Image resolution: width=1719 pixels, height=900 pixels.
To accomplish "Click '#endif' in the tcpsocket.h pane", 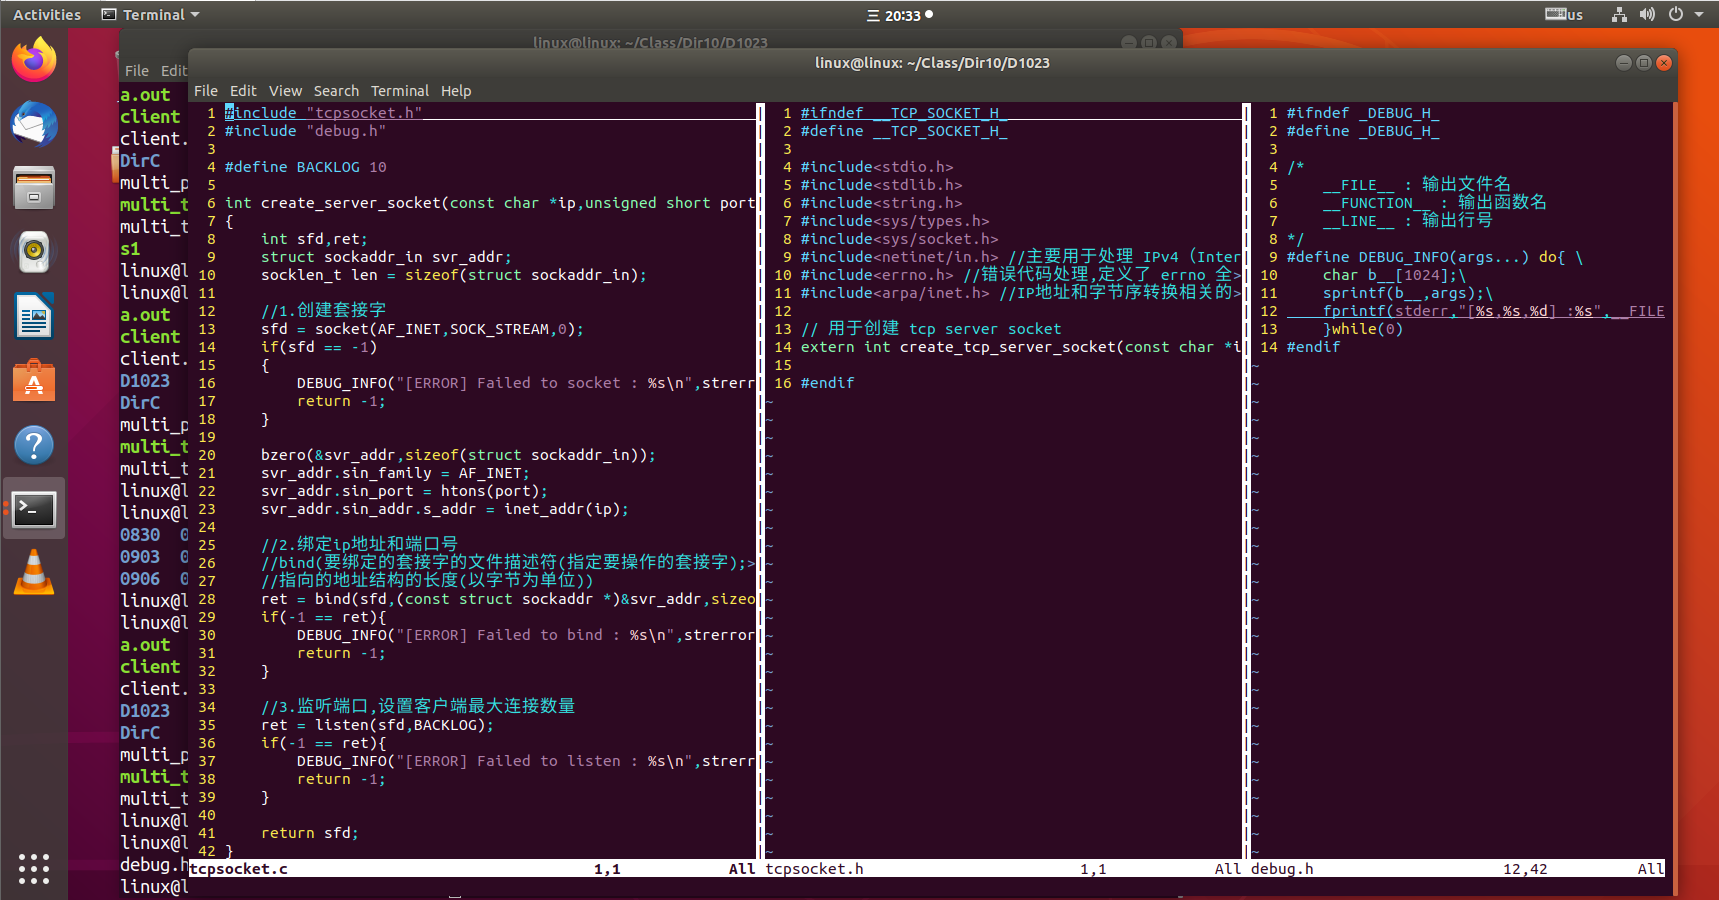I will pos(827,383).
